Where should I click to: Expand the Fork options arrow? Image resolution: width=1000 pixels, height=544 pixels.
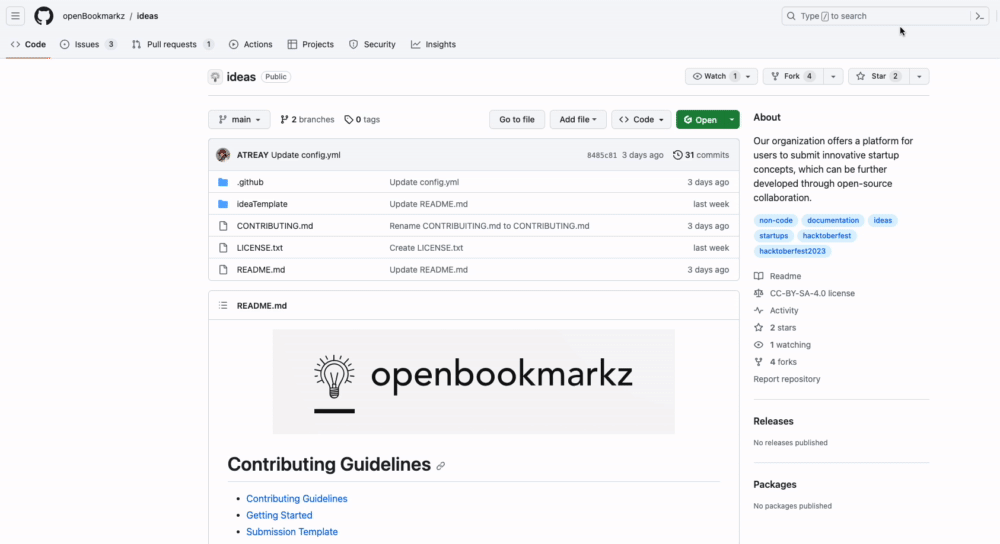pos(833,77)
